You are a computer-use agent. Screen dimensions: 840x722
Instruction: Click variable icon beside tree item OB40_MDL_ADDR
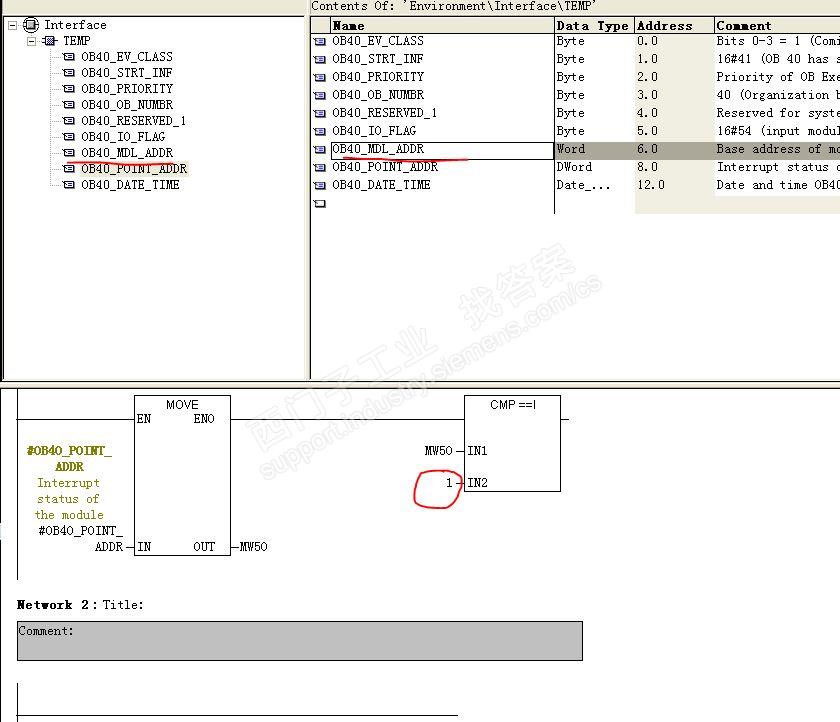click(x=69, y=153)
